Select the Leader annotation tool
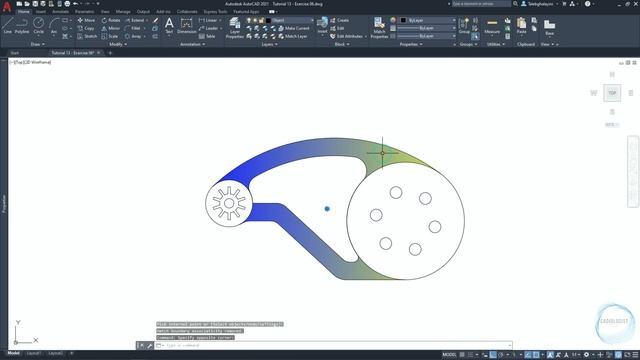 (209, 28)
